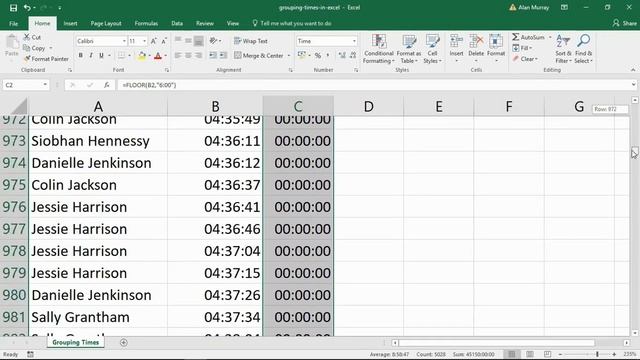Switch to the Formulas tab
Viewport: 640px width, 360px height.
(146, 24)
